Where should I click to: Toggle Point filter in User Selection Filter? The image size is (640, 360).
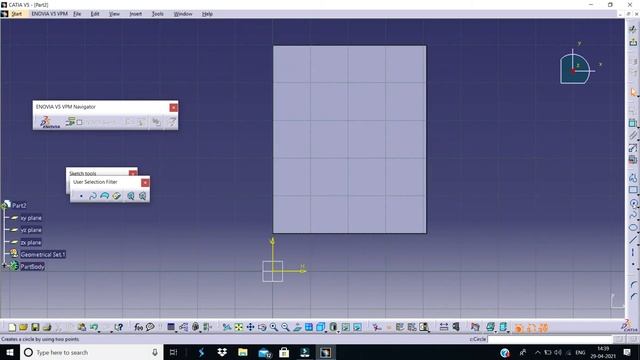pos(81,196)
